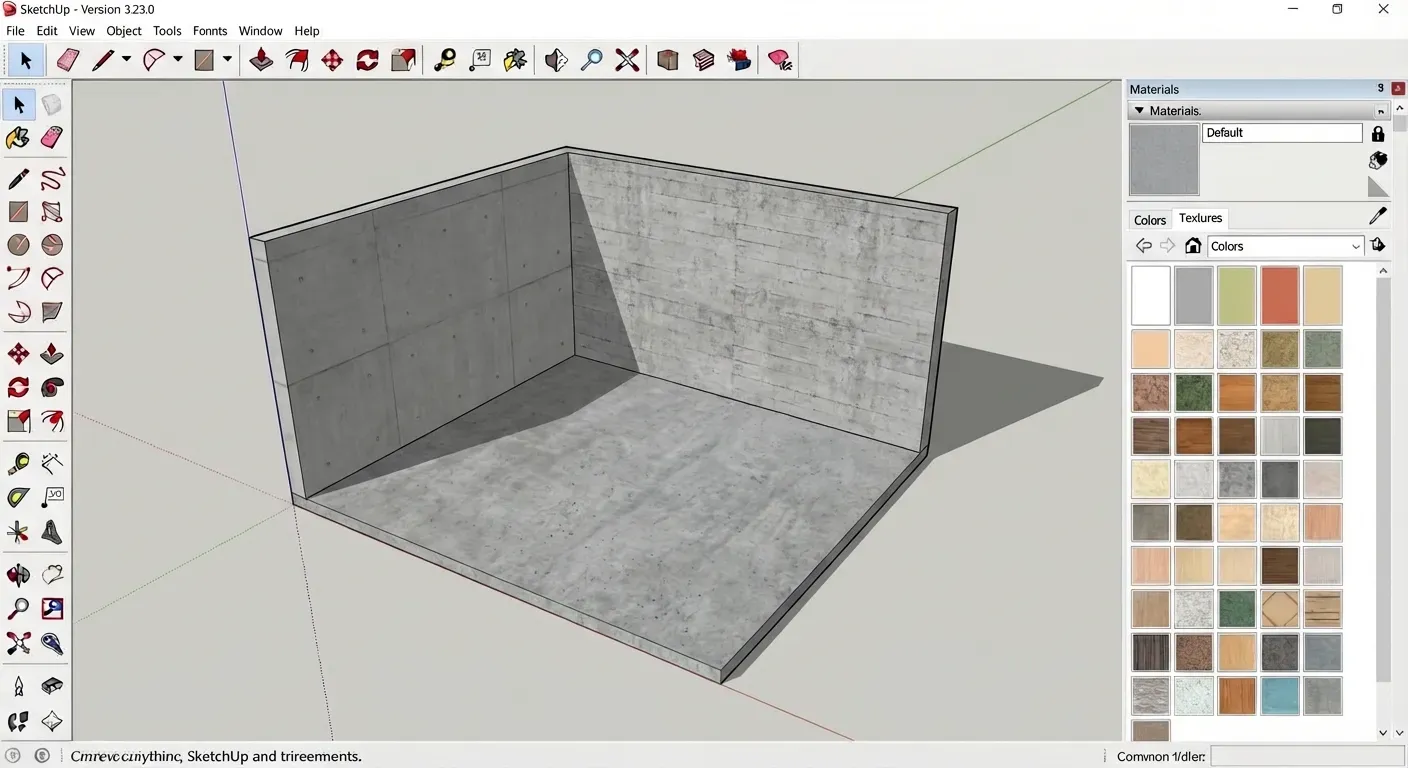Click the In Model home icon
1408x768 pixels.
coord(1192,246)
